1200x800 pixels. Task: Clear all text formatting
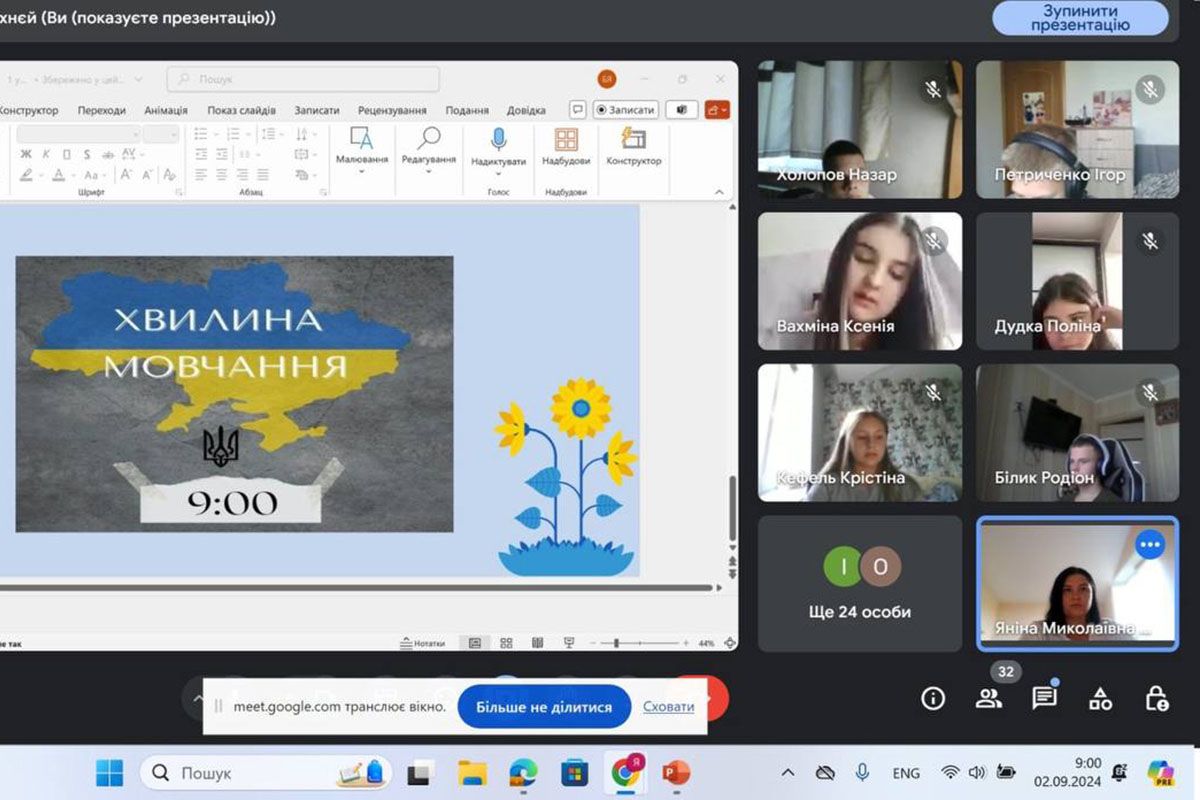tap(169, 174)
